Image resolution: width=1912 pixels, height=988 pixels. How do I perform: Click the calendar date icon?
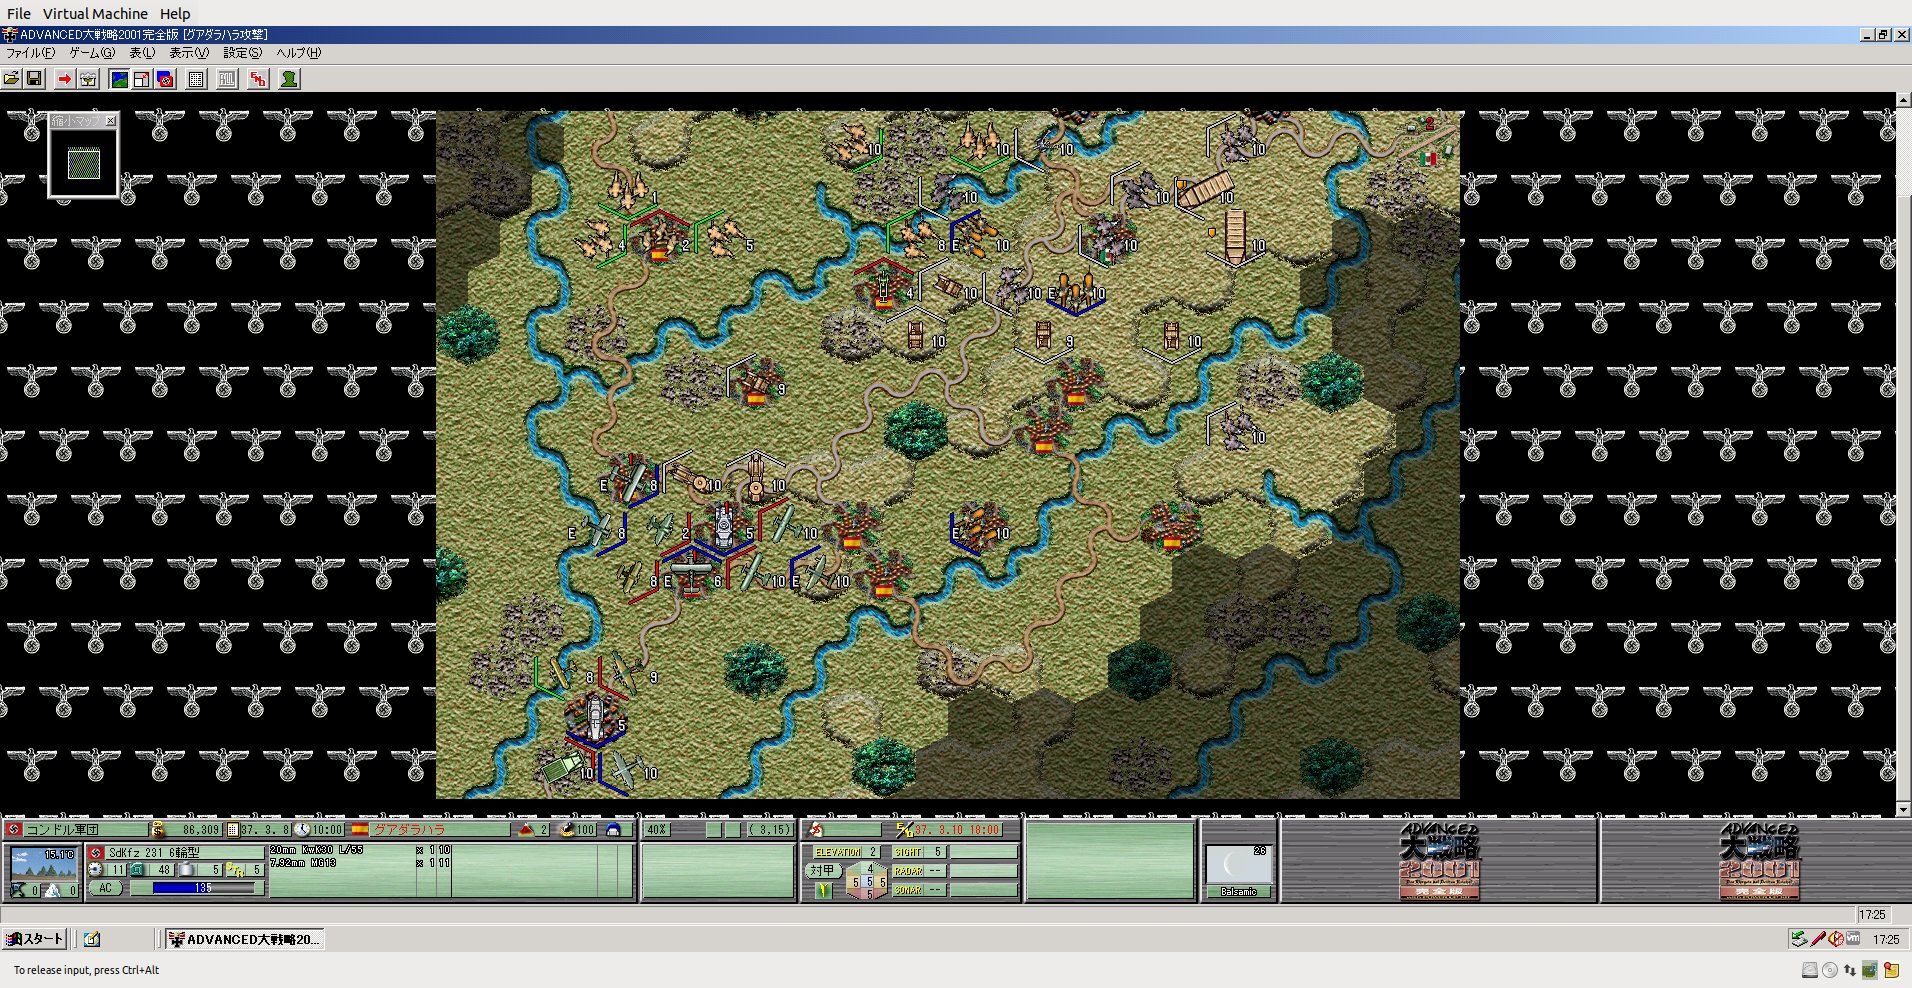233,830
